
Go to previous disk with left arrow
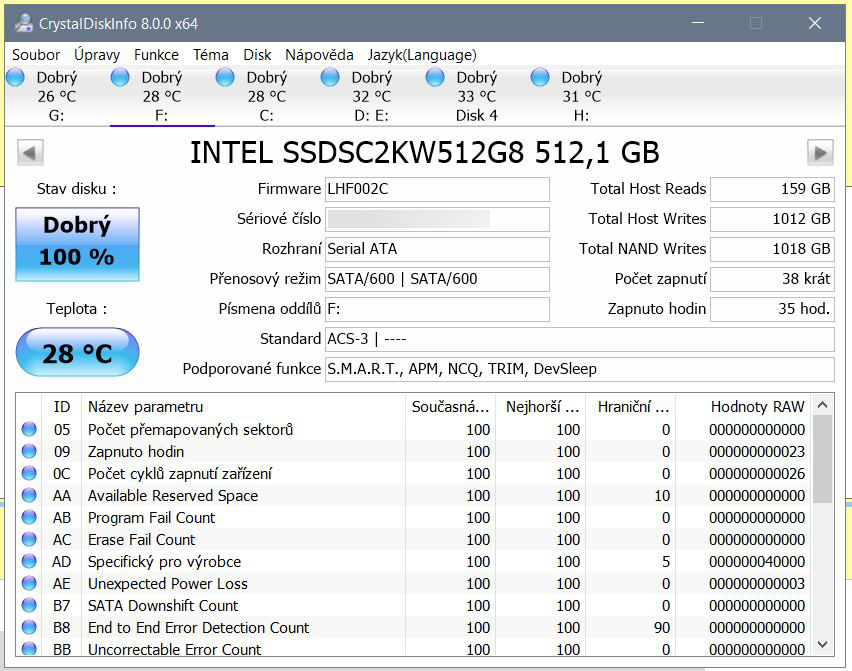(x=31, y=152)
